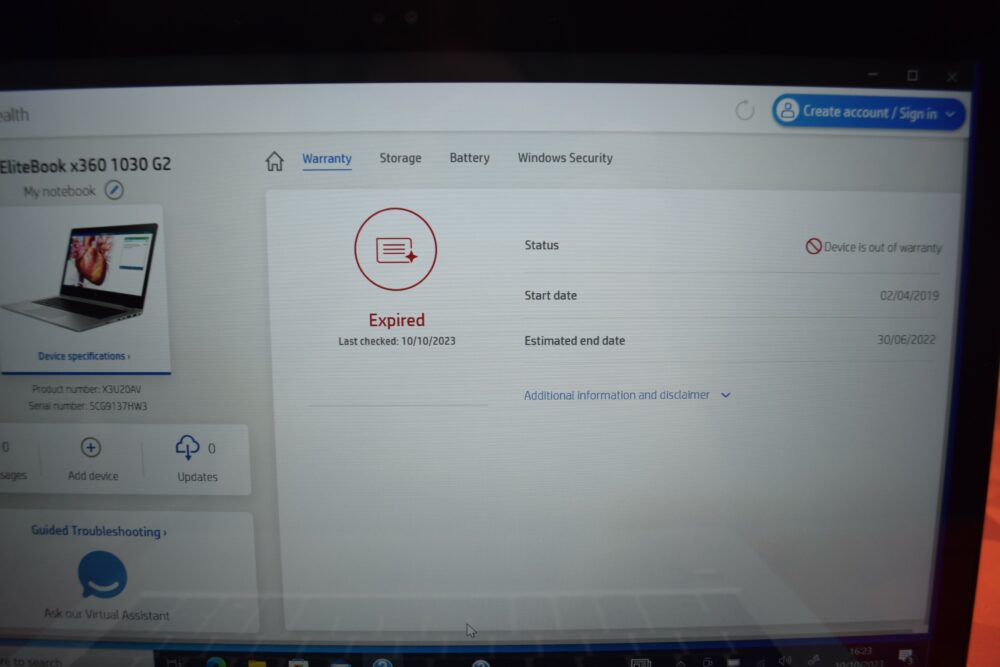Click the EliteBook x360 1030 G2 title
Screen dimensions: 1000x667
(85, 165)
